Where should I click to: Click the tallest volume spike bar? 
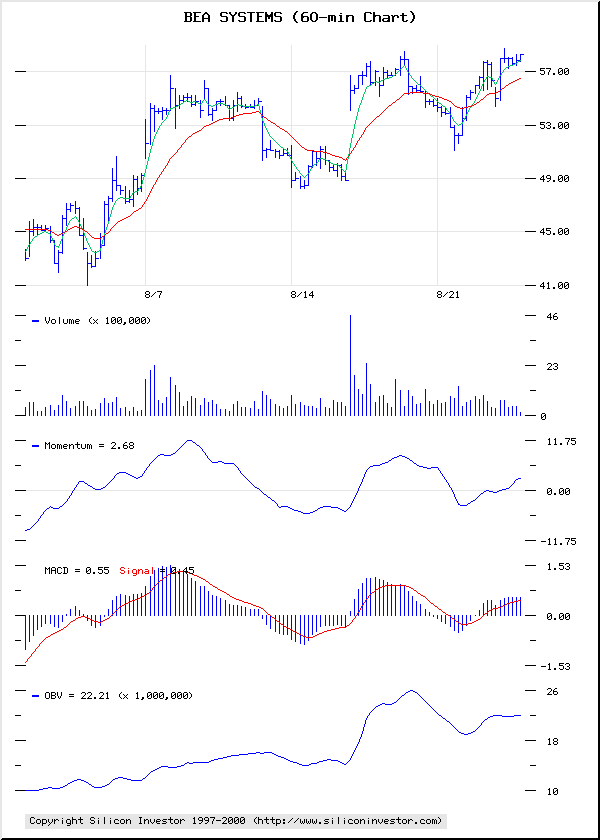click(x=350, y=365)
